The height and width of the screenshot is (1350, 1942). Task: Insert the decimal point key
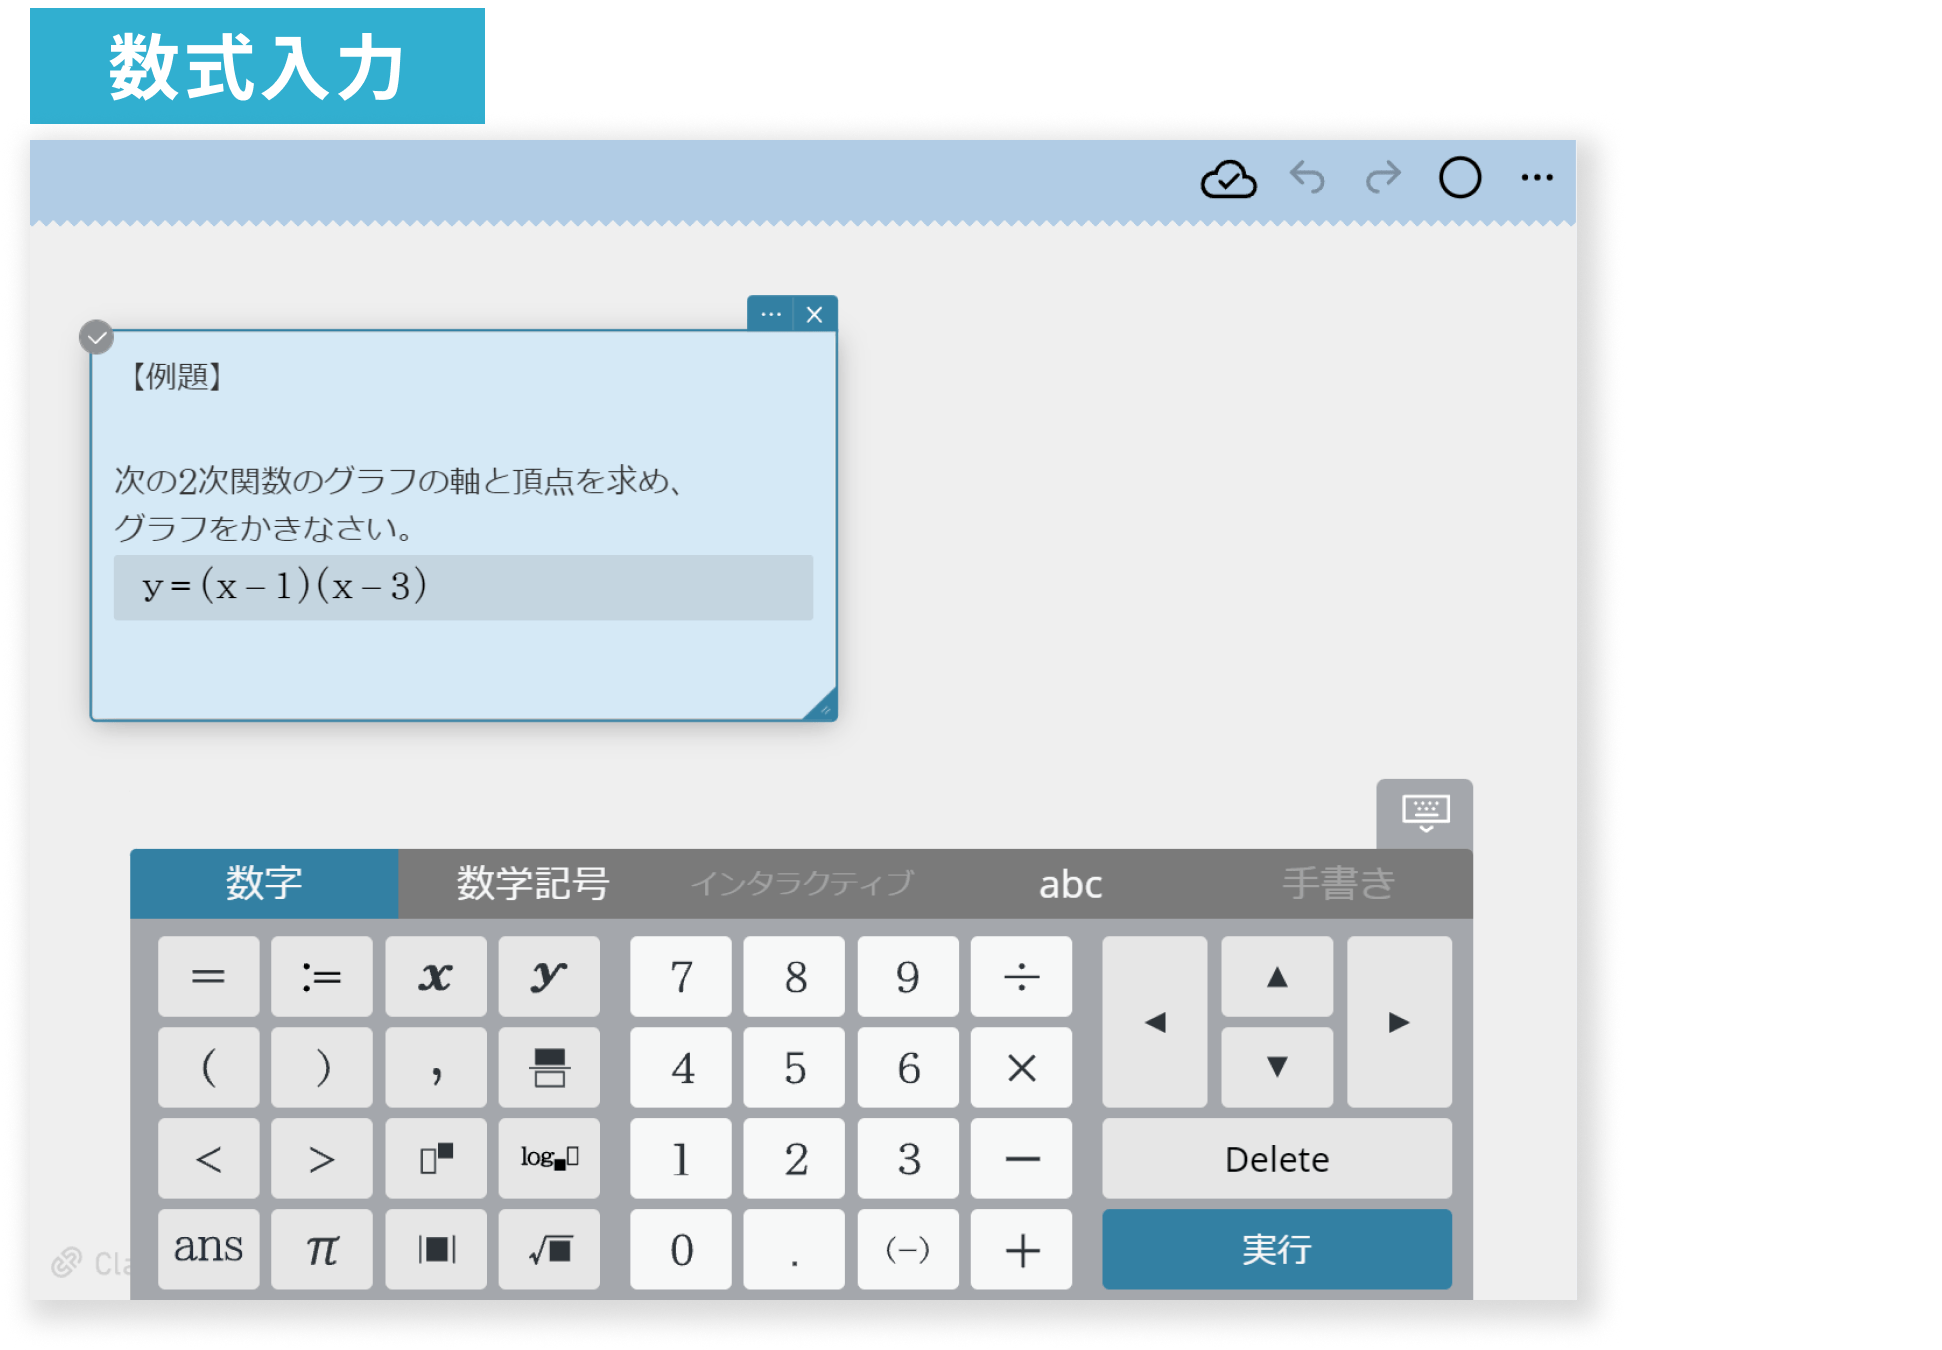pos(795,1249)
